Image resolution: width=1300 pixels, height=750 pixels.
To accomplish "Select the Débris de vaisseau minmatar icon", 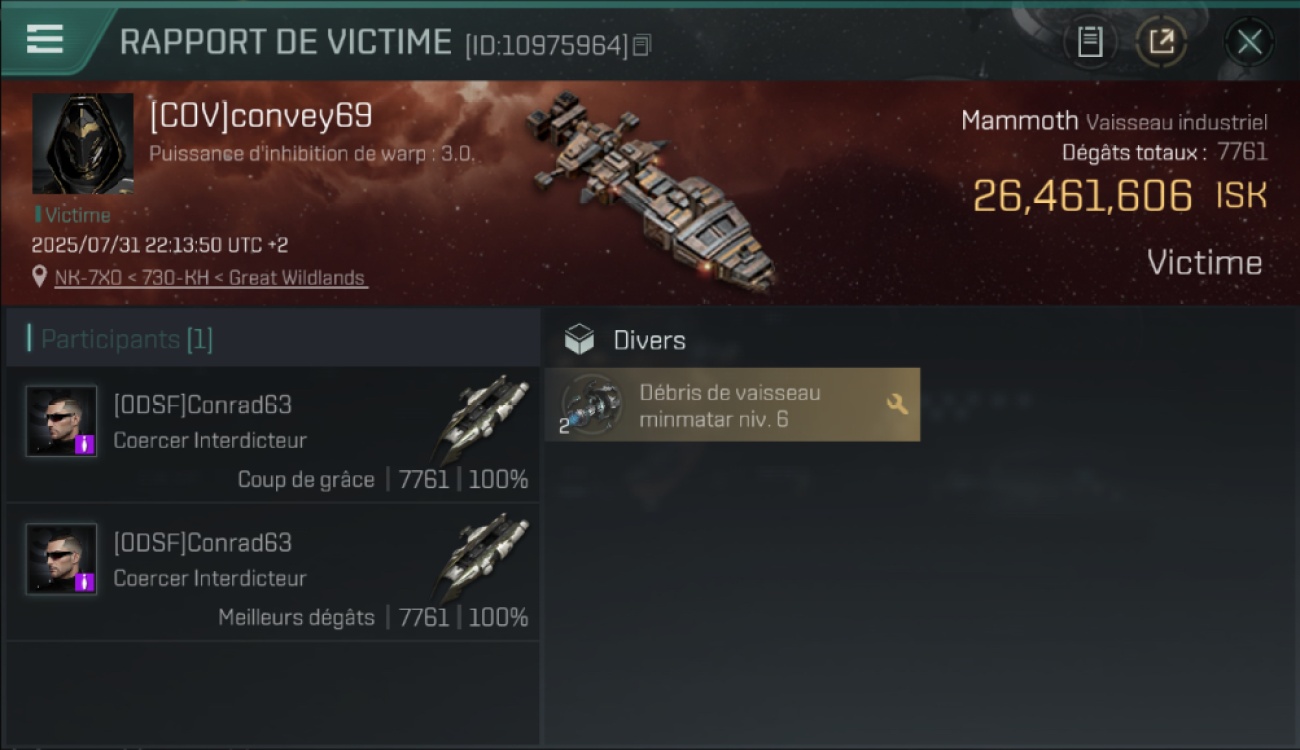I will pyautogui.click(x=591, y=404).
